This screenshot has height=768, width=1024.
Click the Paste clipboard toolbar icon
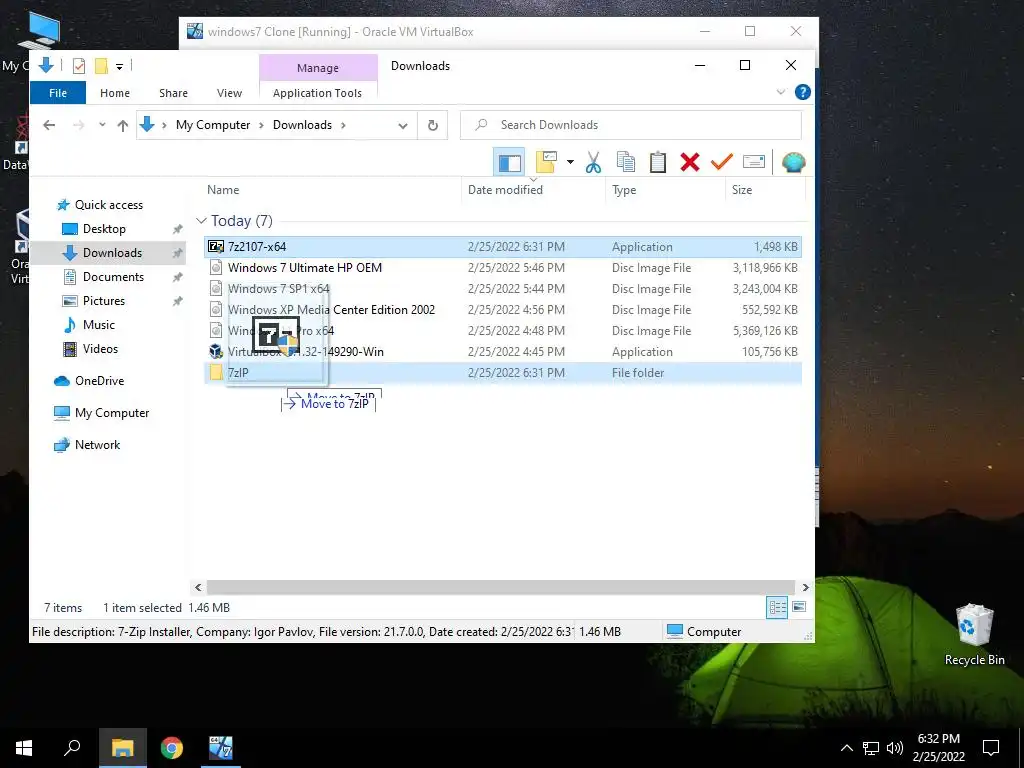[x=658, y=162]
